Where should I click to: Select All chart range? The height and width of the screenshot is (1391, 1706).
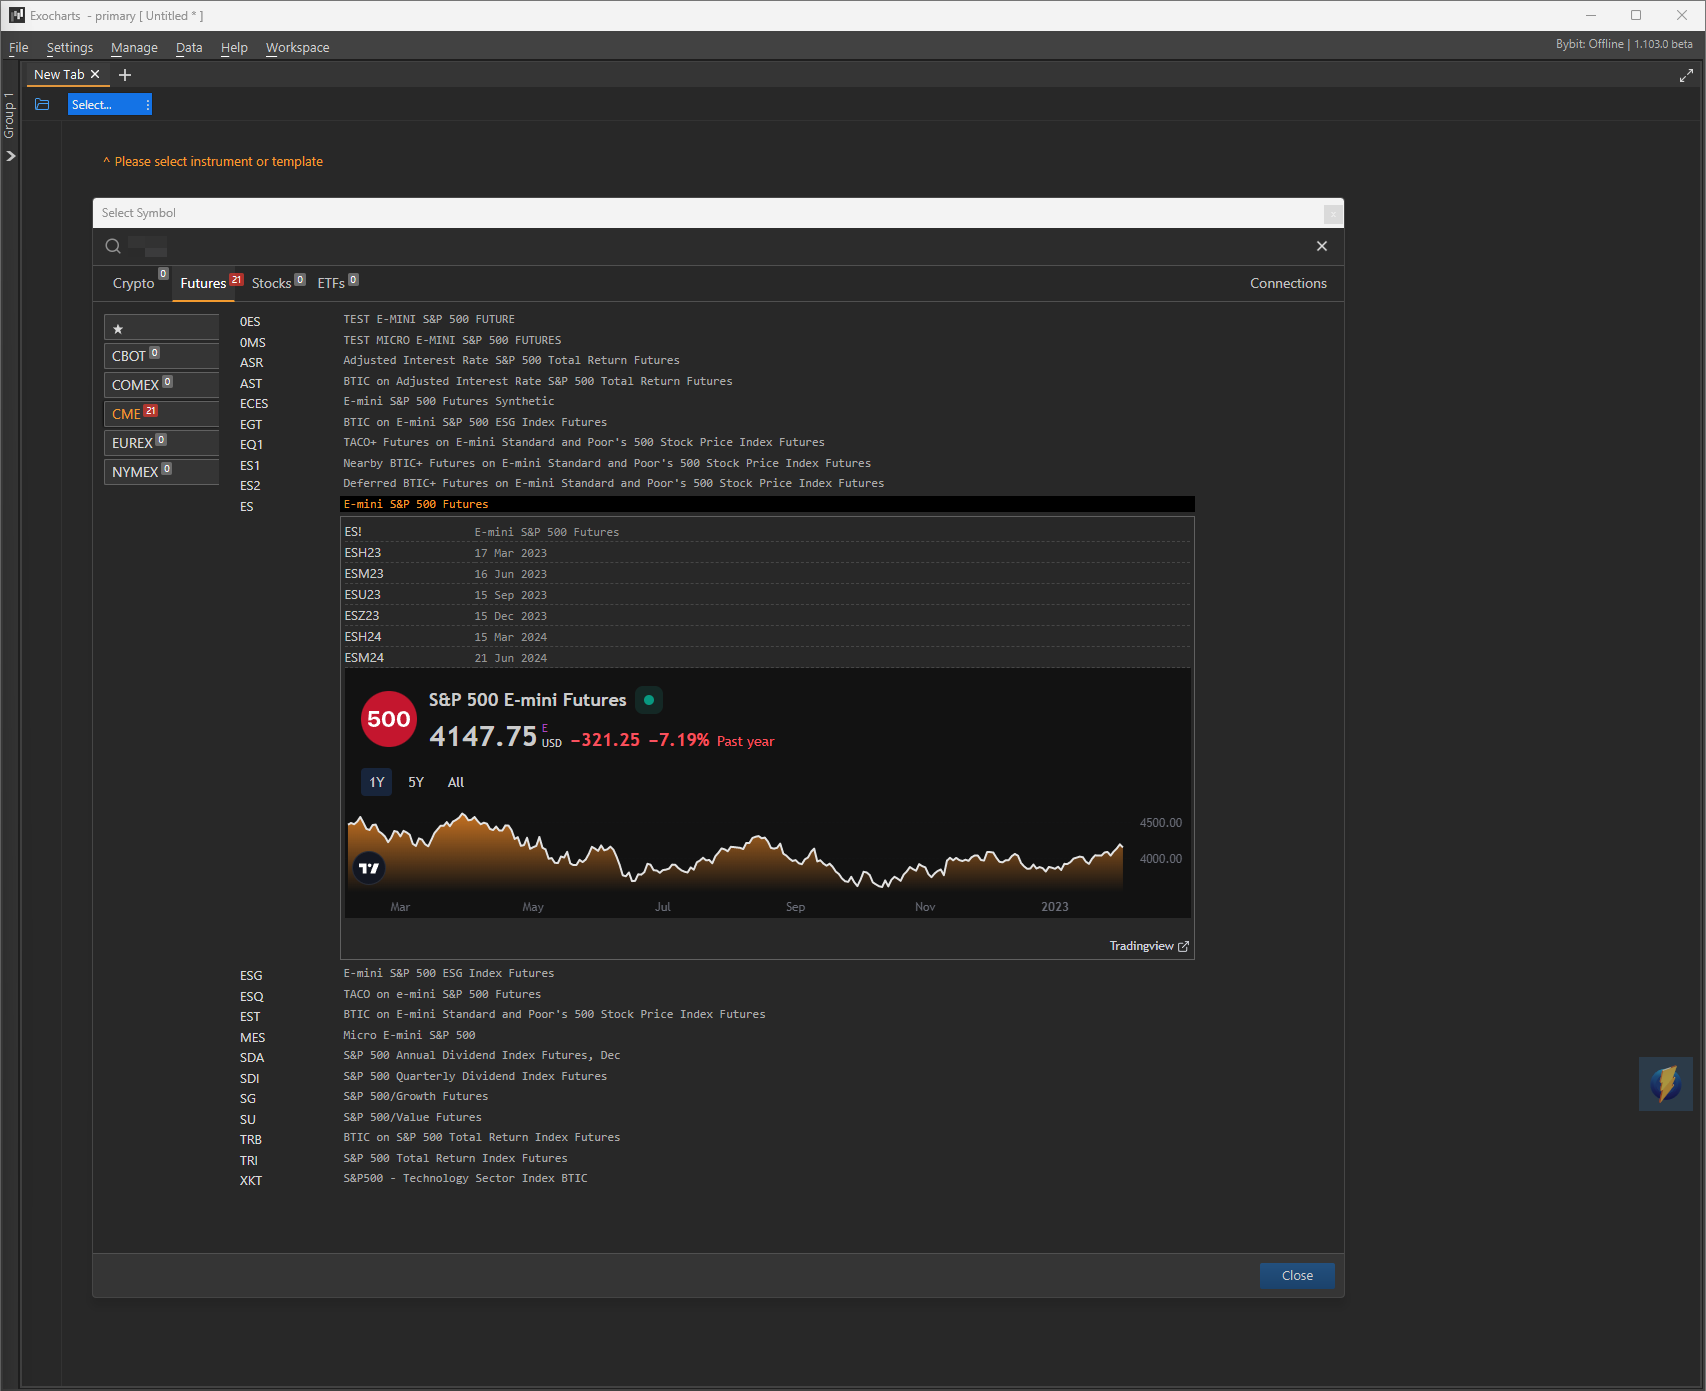(456, 782)
